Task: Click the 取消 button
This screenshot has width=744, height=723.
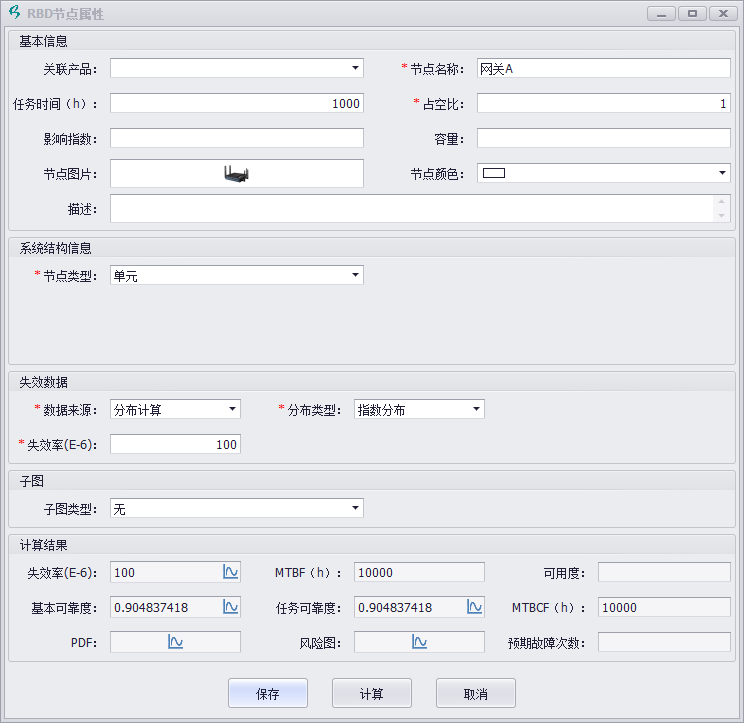Action: [475, 693]
